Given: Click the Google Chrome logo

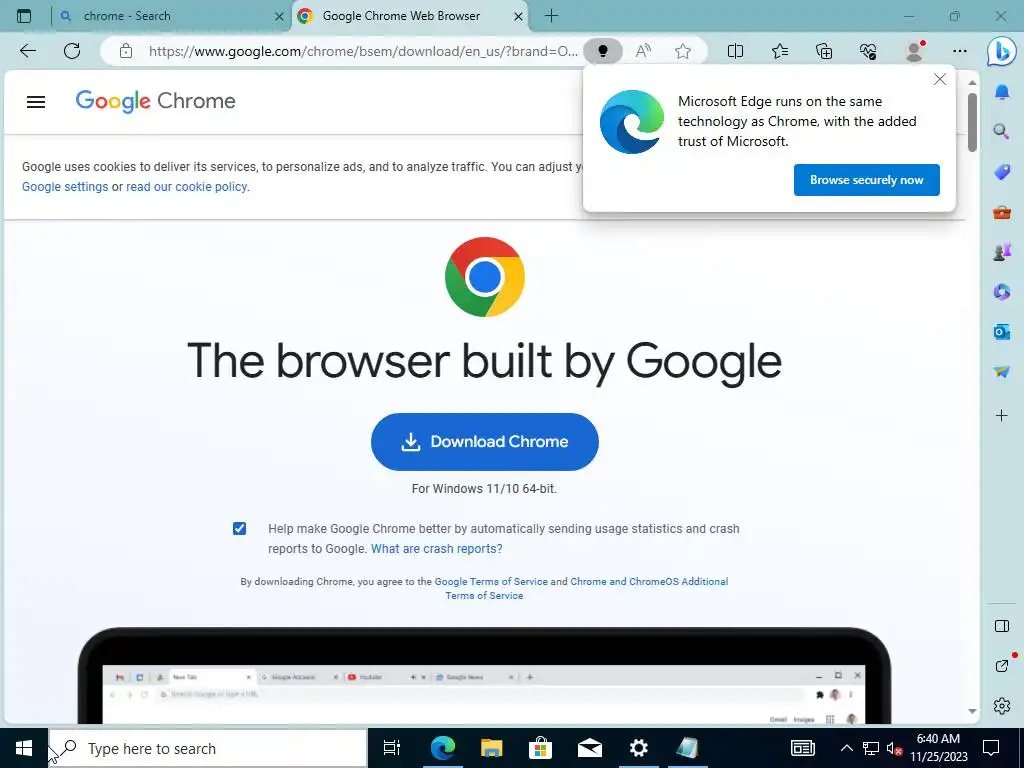Looking at the screenshot, I should 155,101.
